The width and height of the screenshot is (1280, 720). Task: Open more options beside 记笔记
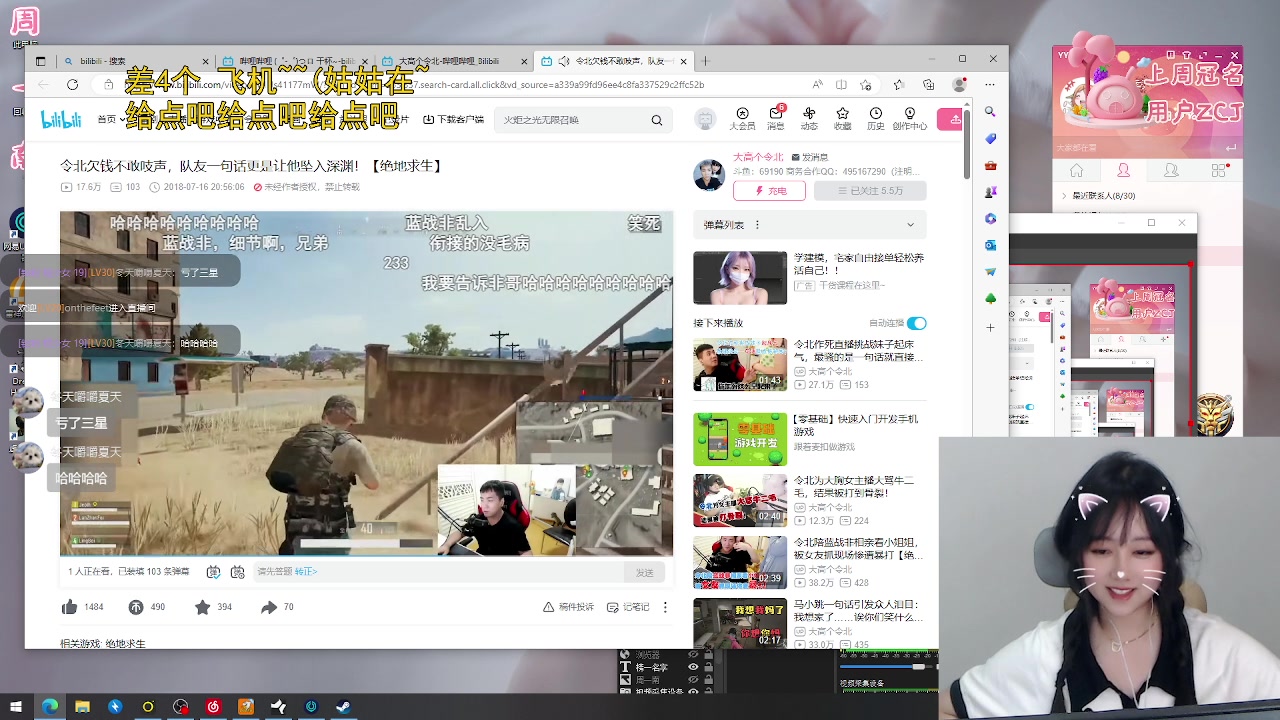[x=665, y=607]
